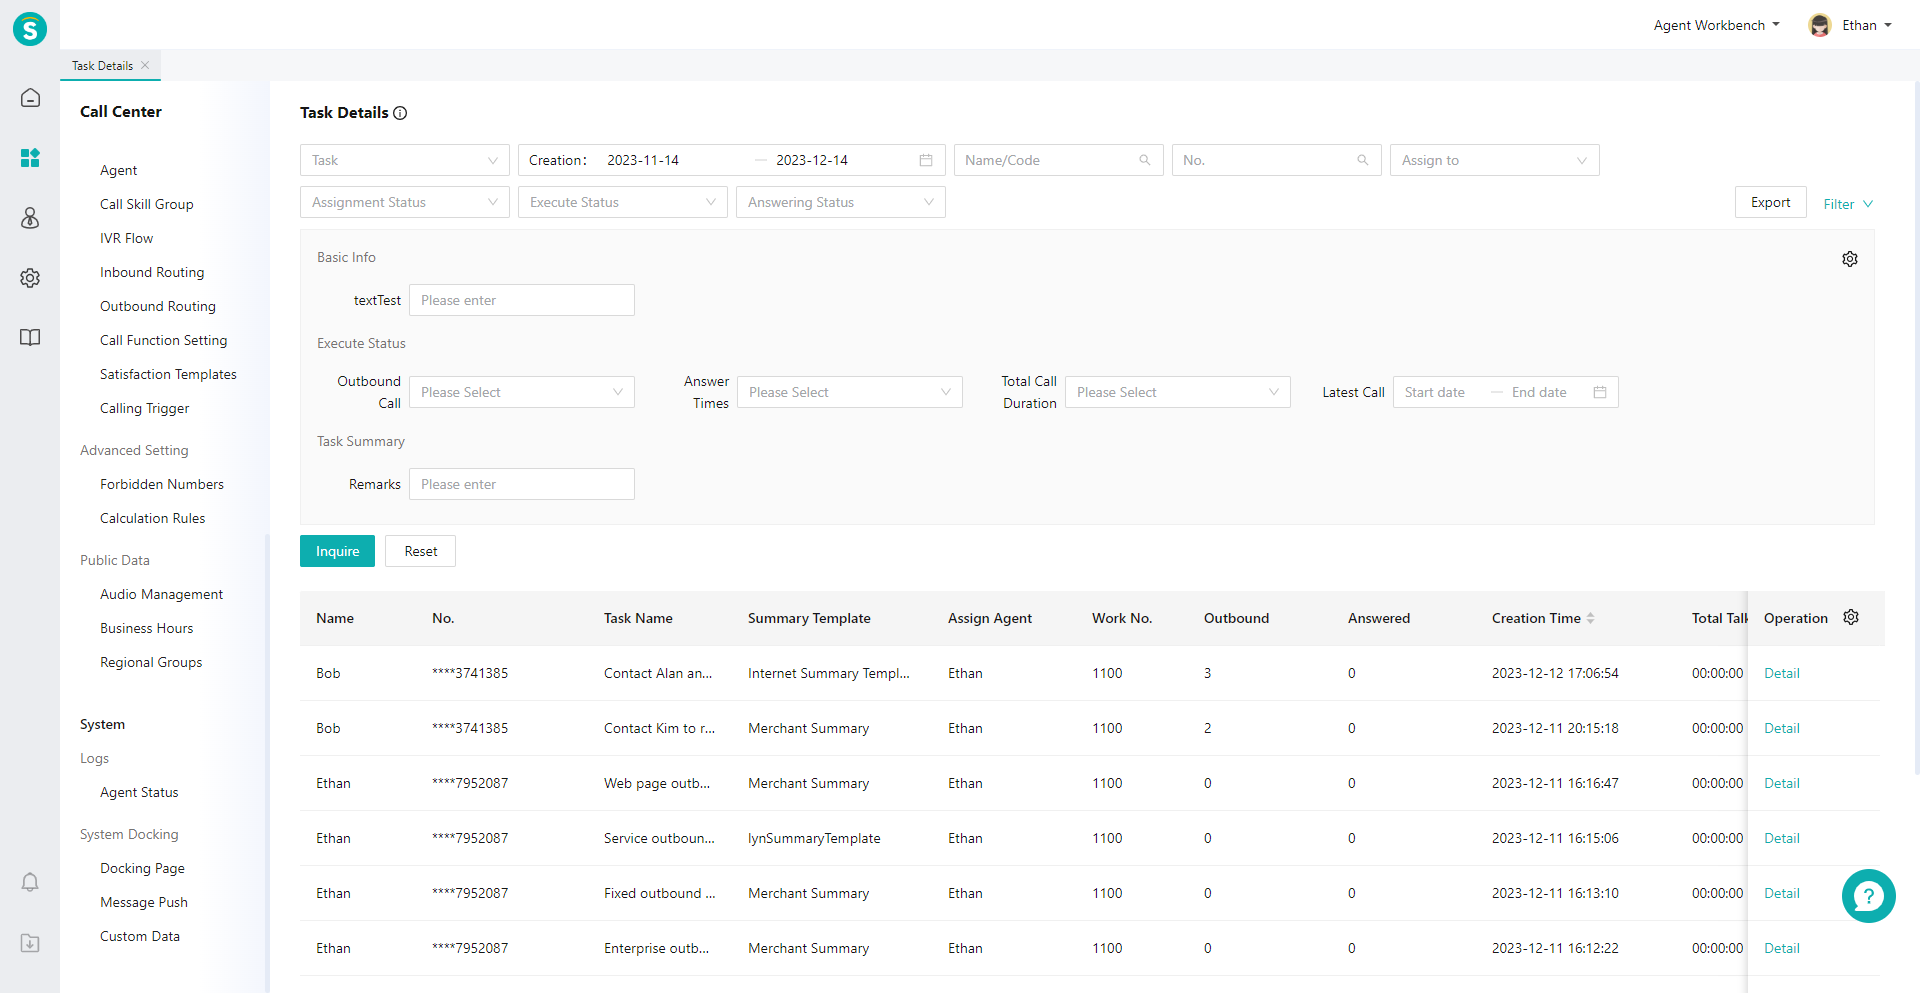
Task: Close the Task Details tab
Action: click(145, 65)
